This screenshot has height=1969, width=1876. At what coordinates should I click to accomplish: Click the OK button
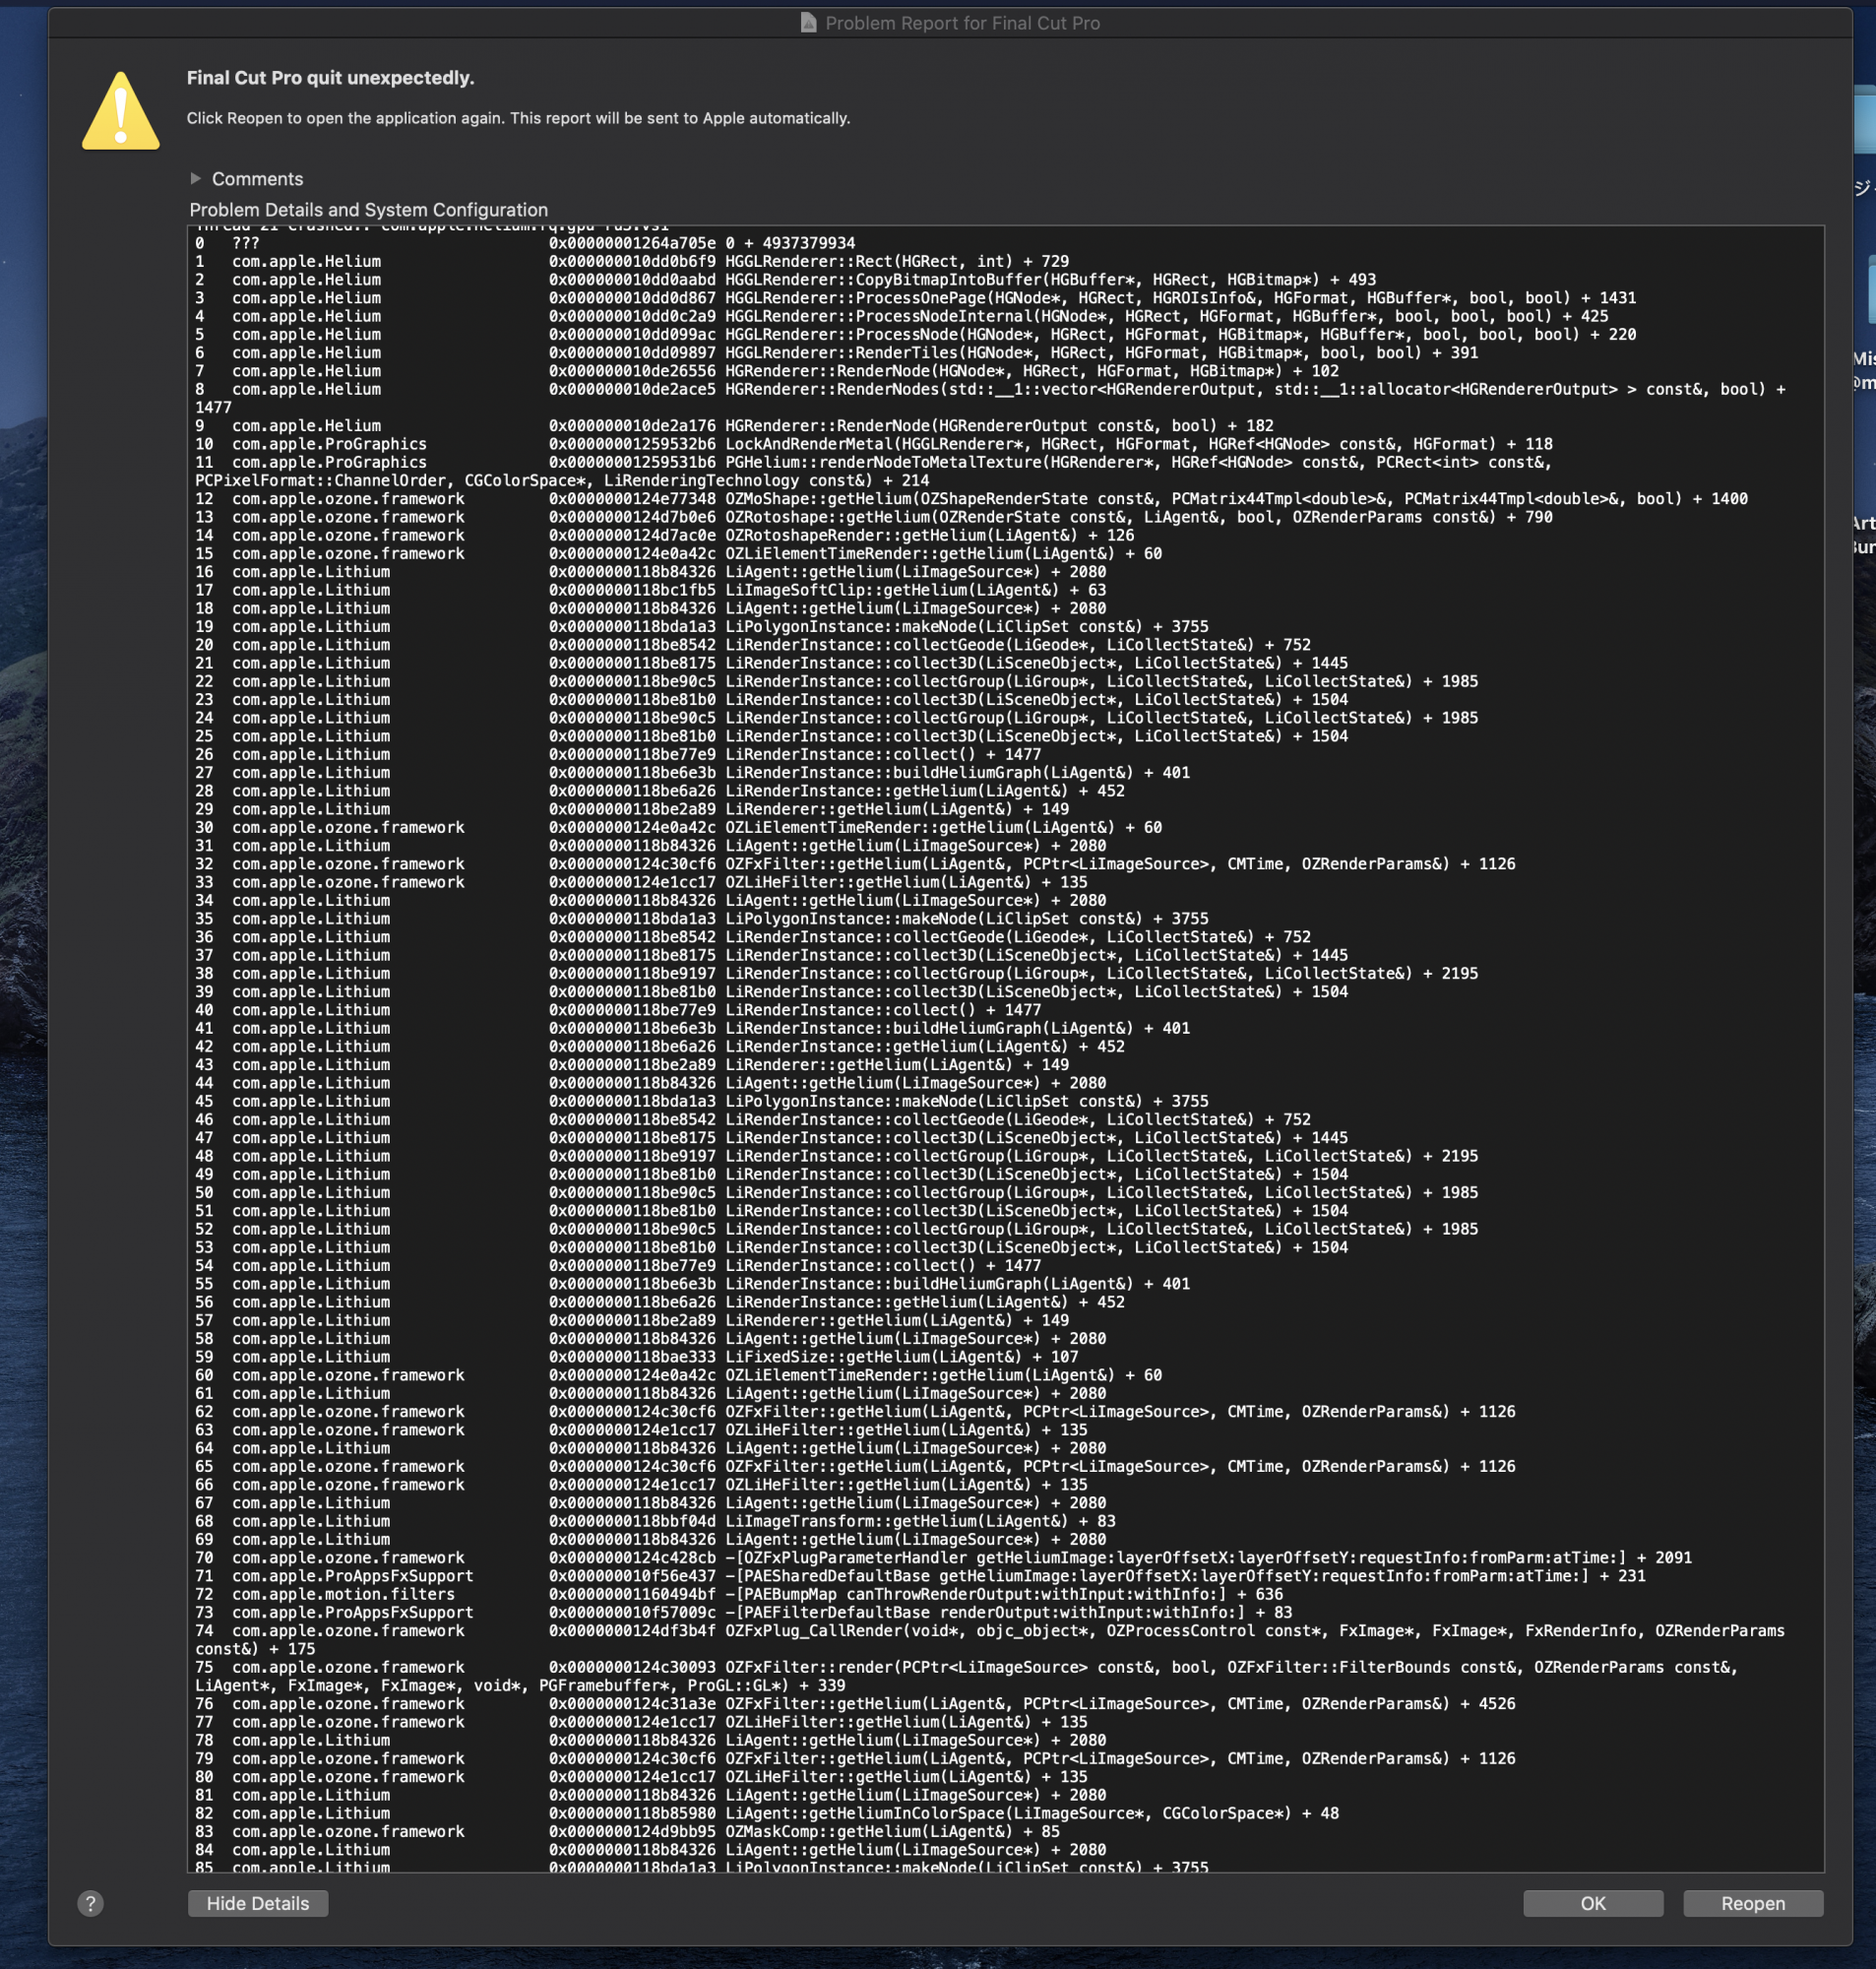(1592, 1903)
